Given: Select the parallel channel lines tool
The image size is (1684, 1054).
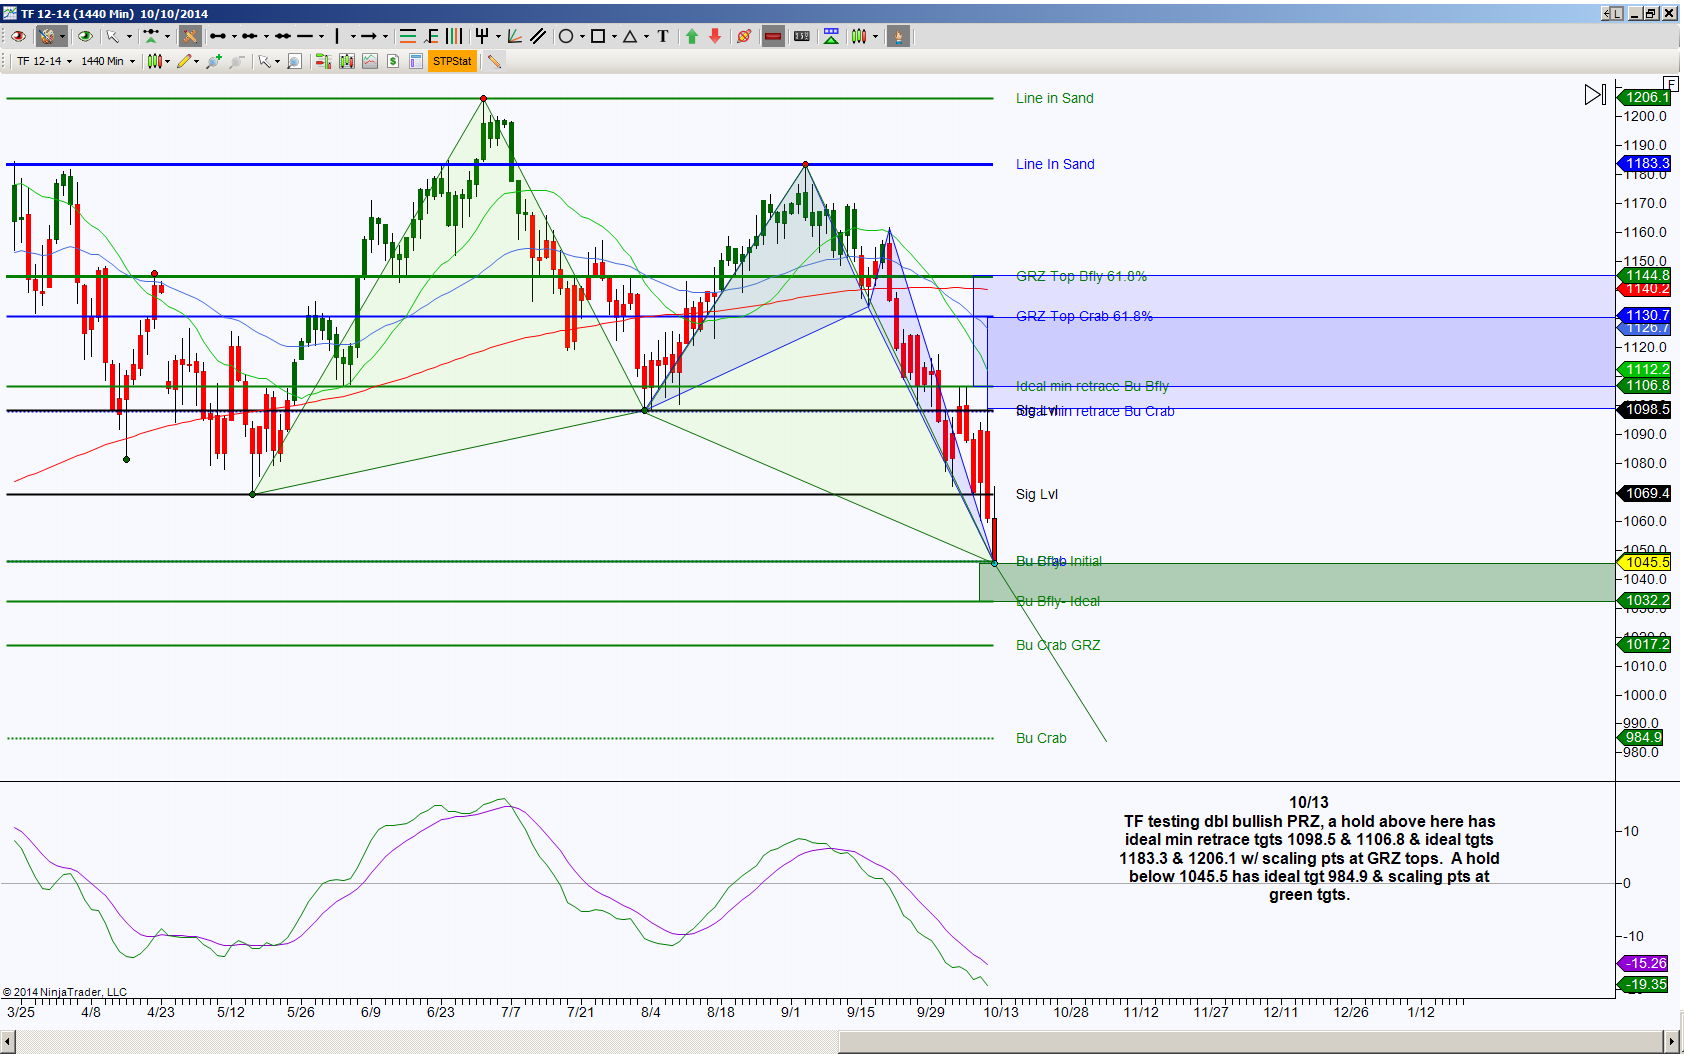Looking at the screenshot, I should pos(538,36).
